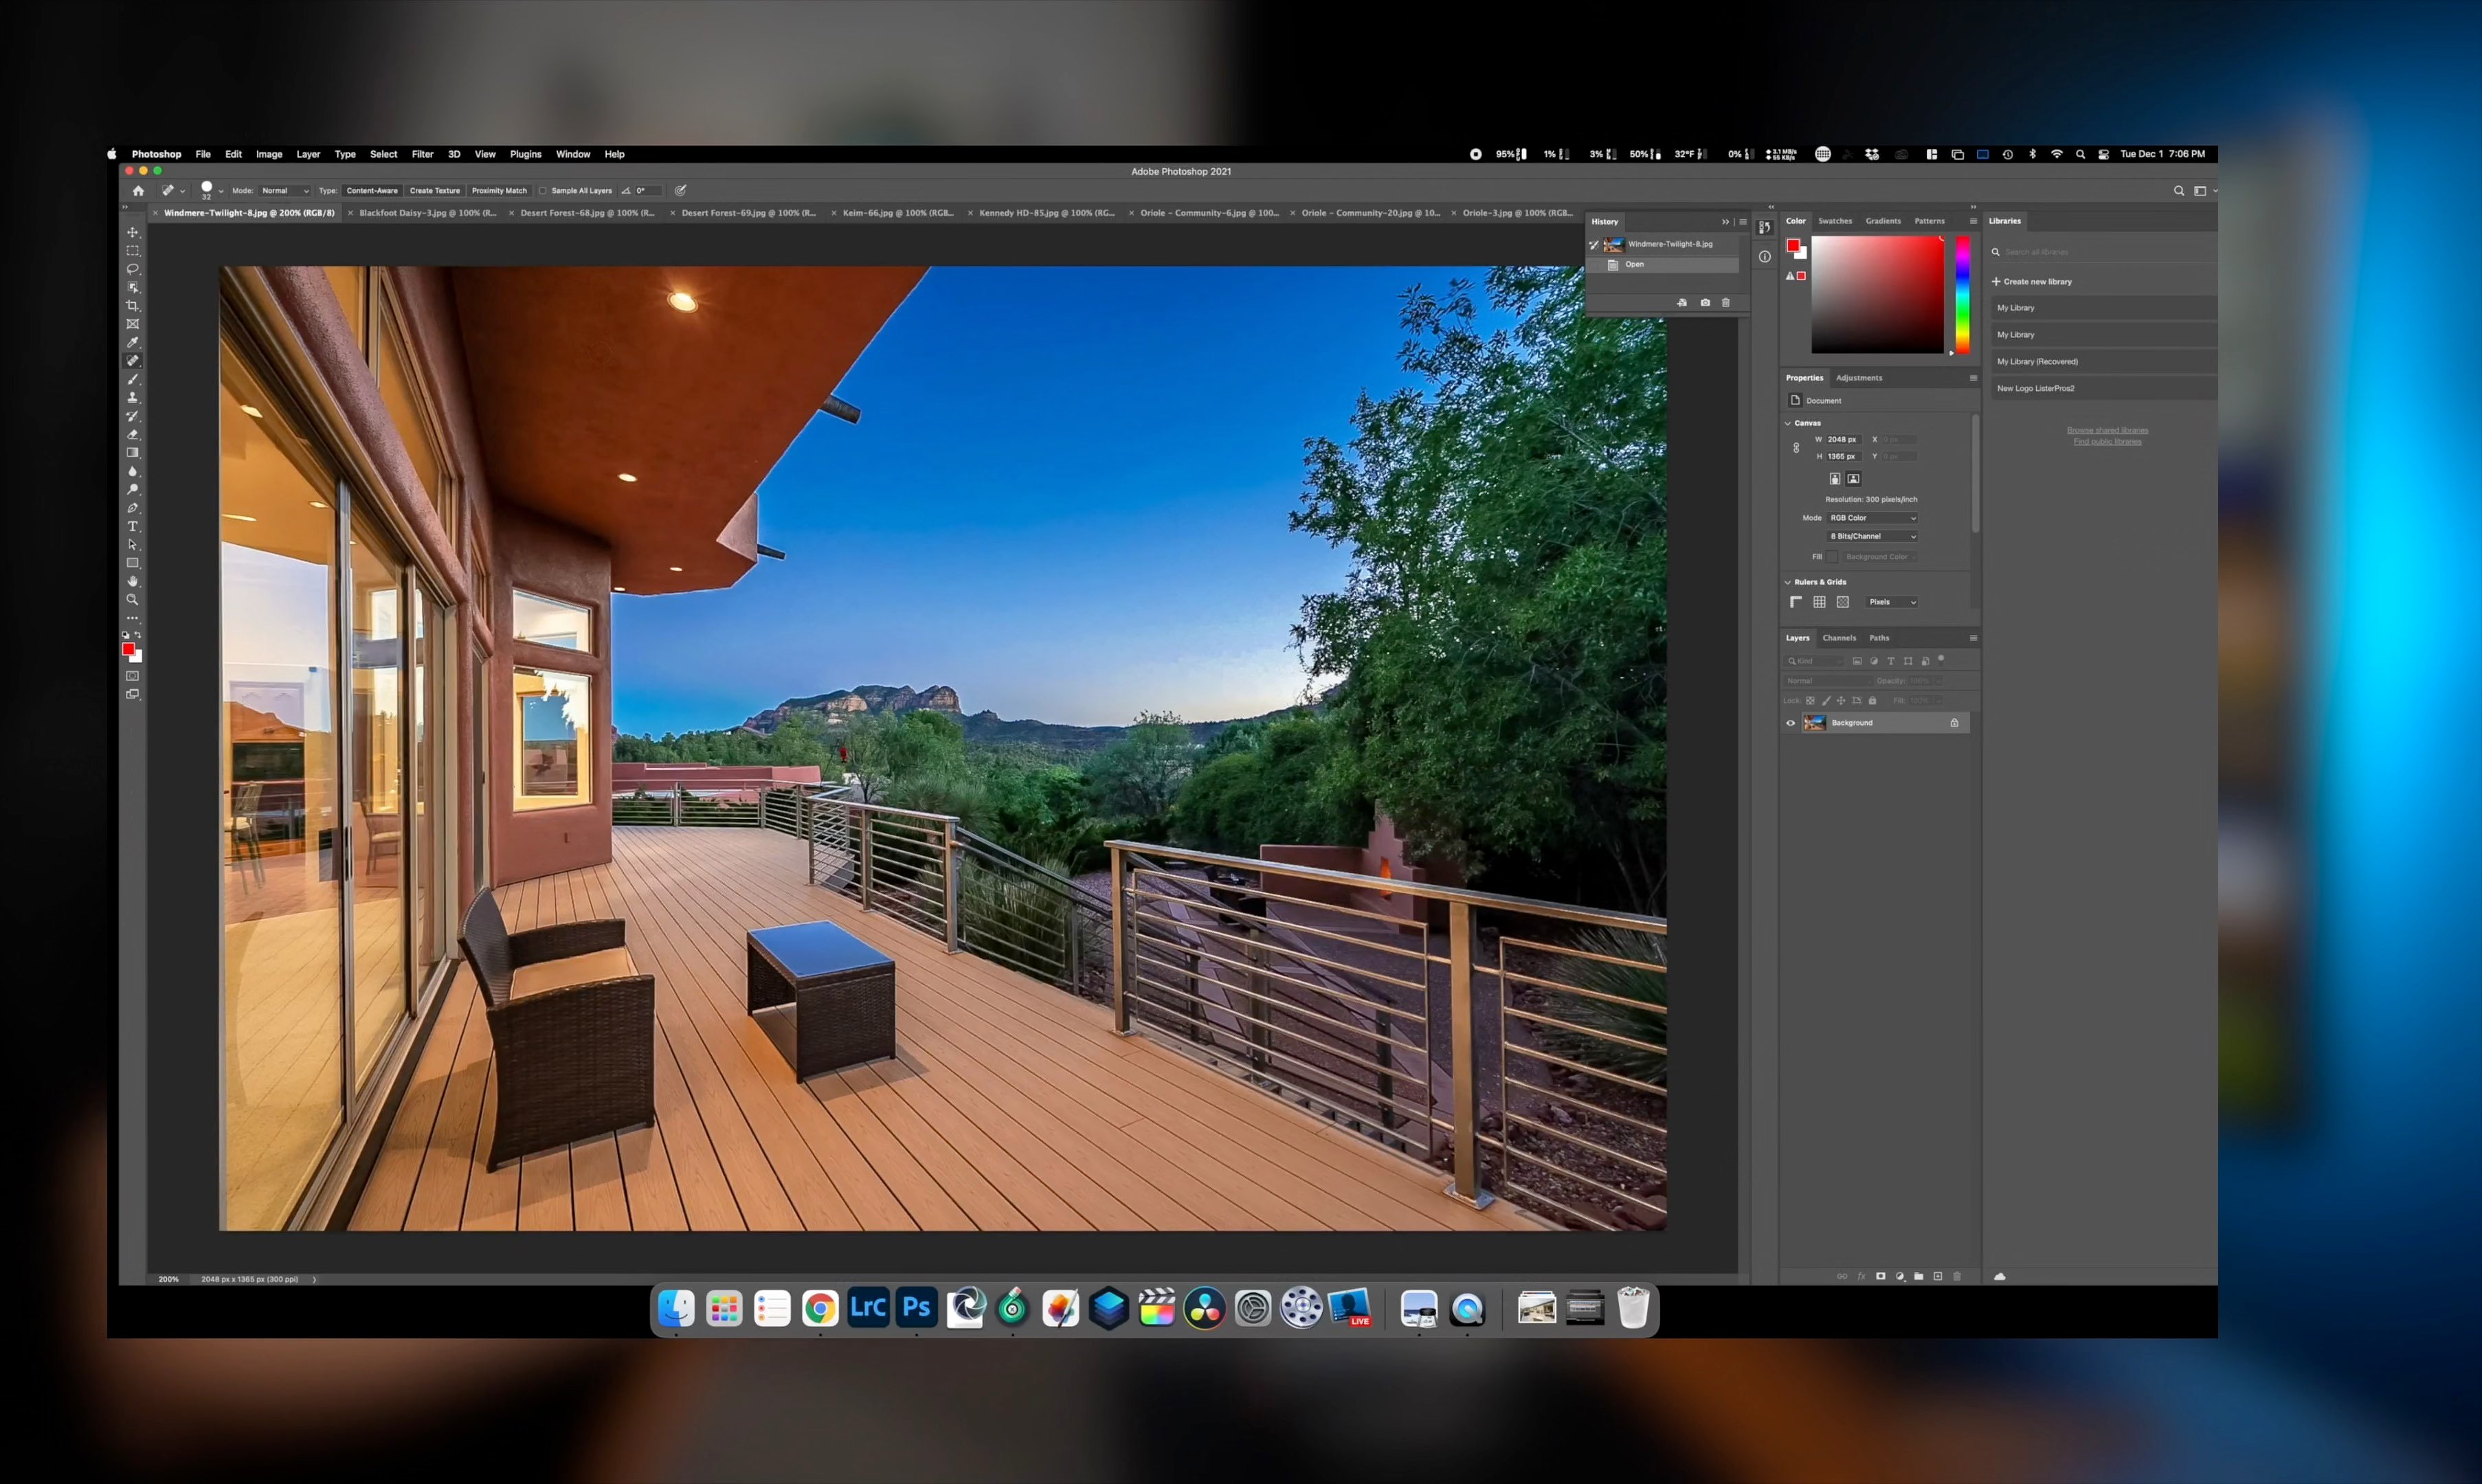Select the Pen tool
This screenshot has height=1484, width=2482.
click(132, 508)
